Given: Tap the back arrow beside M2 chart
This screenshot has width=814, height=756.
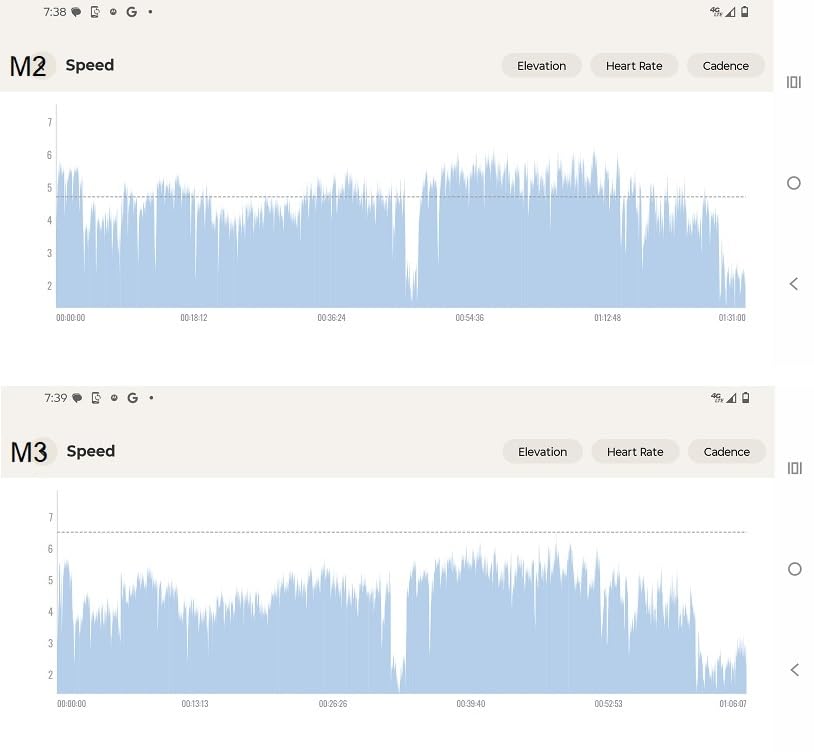Looking at the screenshot, I should (794, 284).
